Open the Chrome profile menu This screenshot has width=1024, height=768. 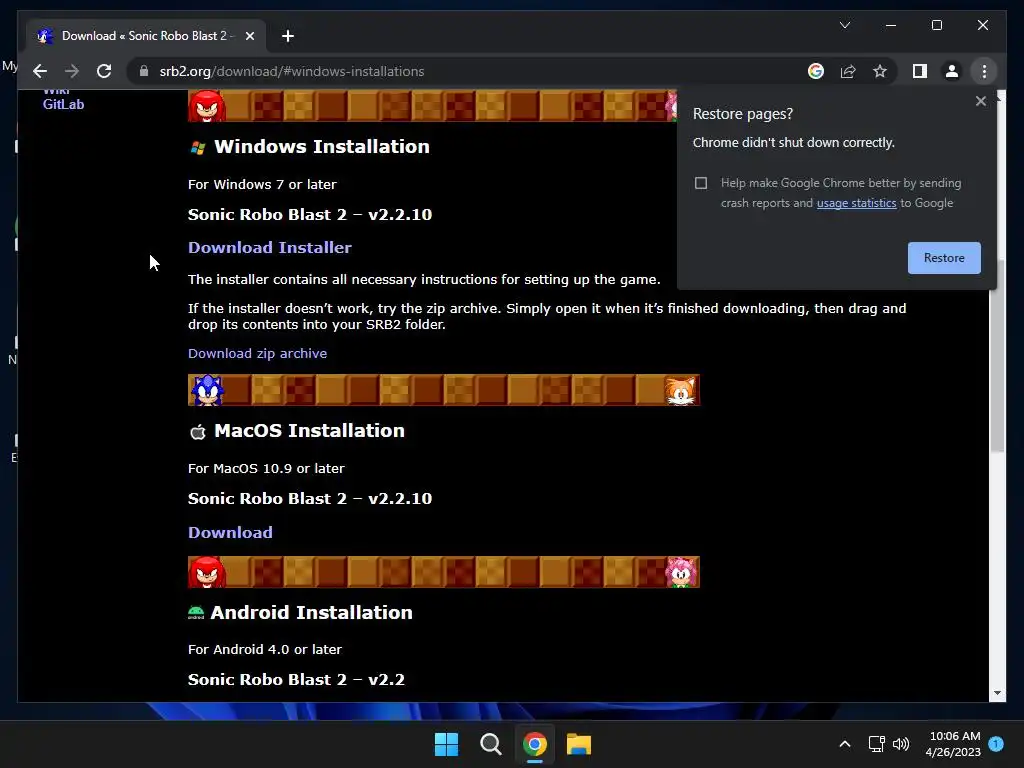952,71
